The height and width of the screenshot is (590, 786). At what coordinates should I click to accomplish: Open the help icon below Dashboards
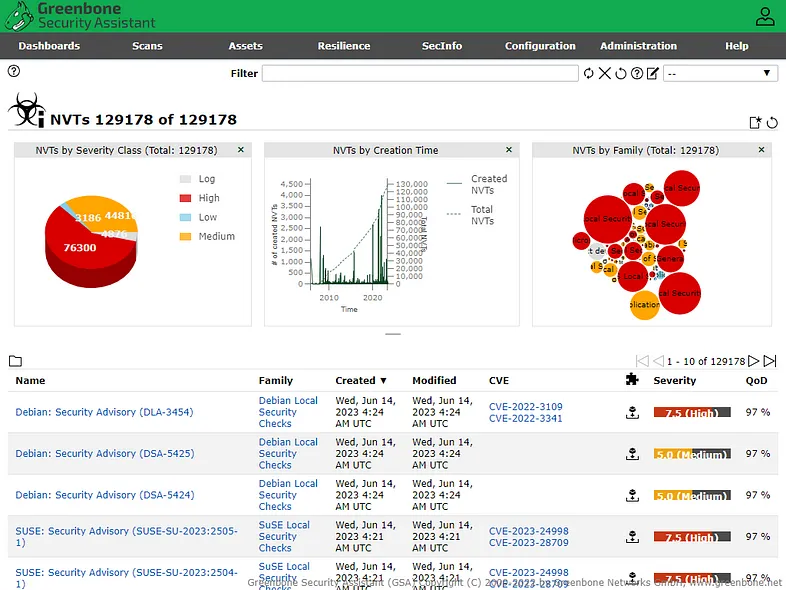click(x=14, y=71)
